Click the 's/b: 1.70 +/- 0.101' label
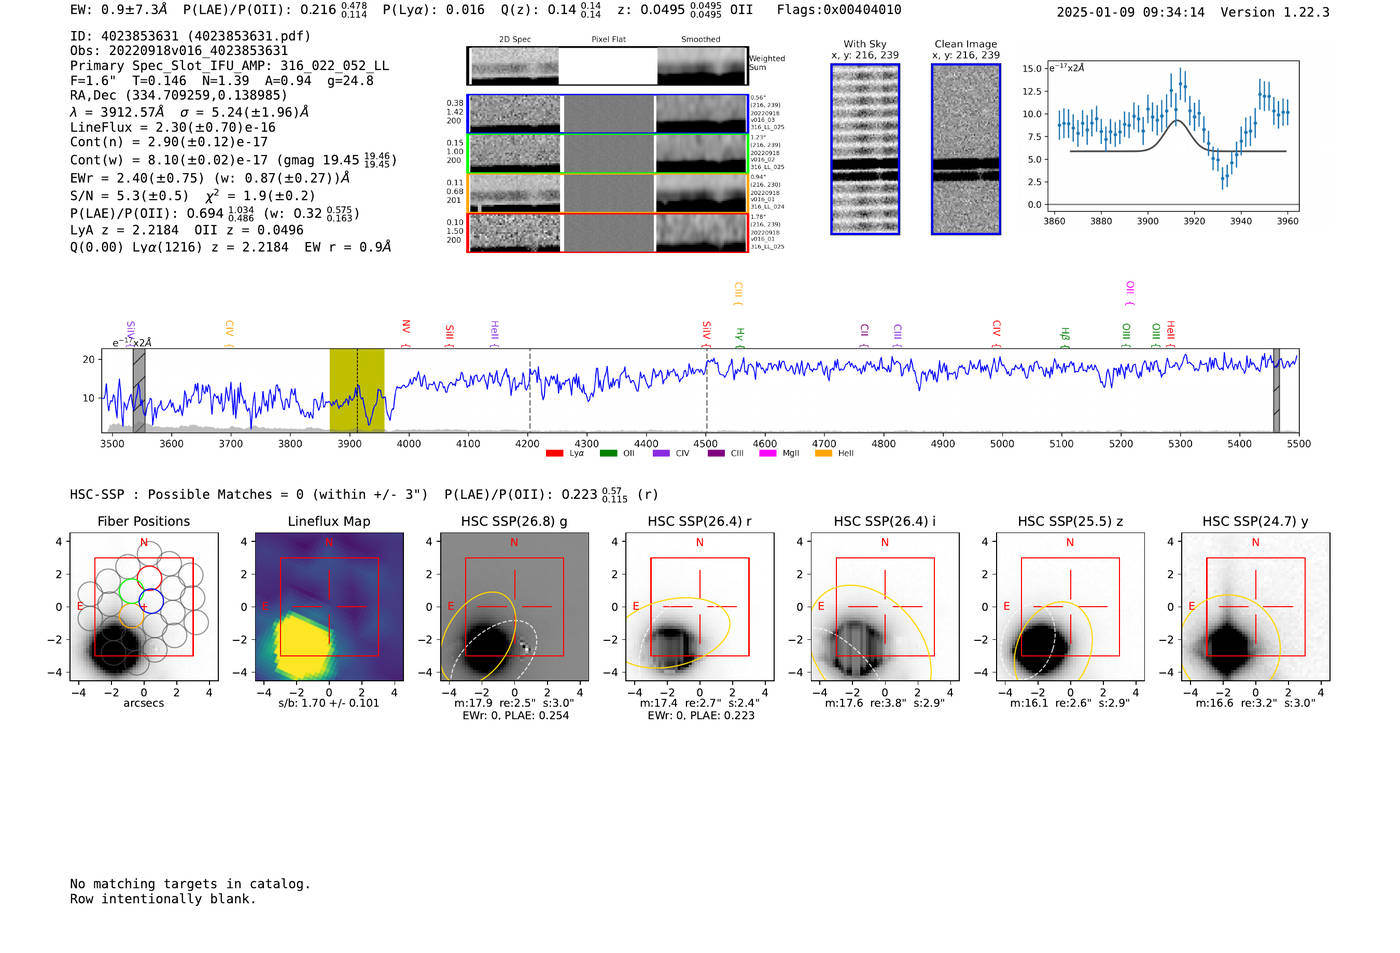 click(329, 703)
